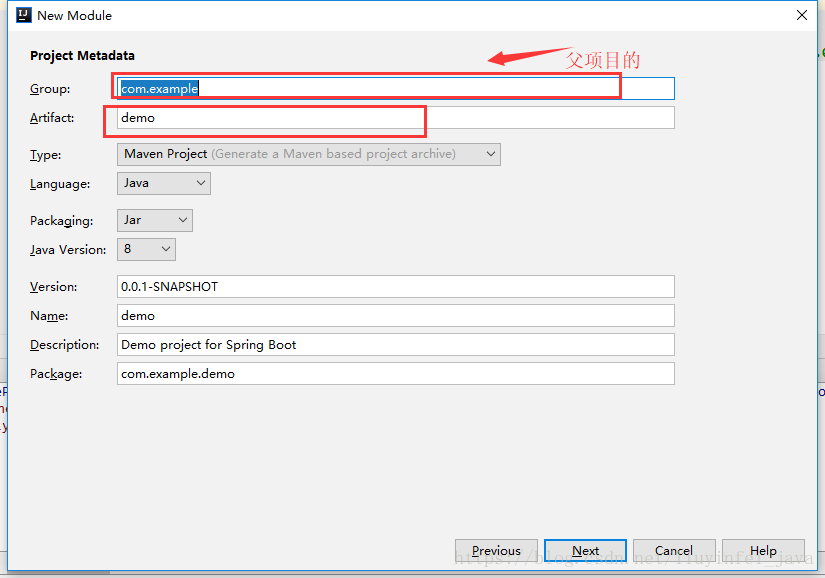Click the Description label
Viewport: 825px width, 578px height.
point(65,345)
